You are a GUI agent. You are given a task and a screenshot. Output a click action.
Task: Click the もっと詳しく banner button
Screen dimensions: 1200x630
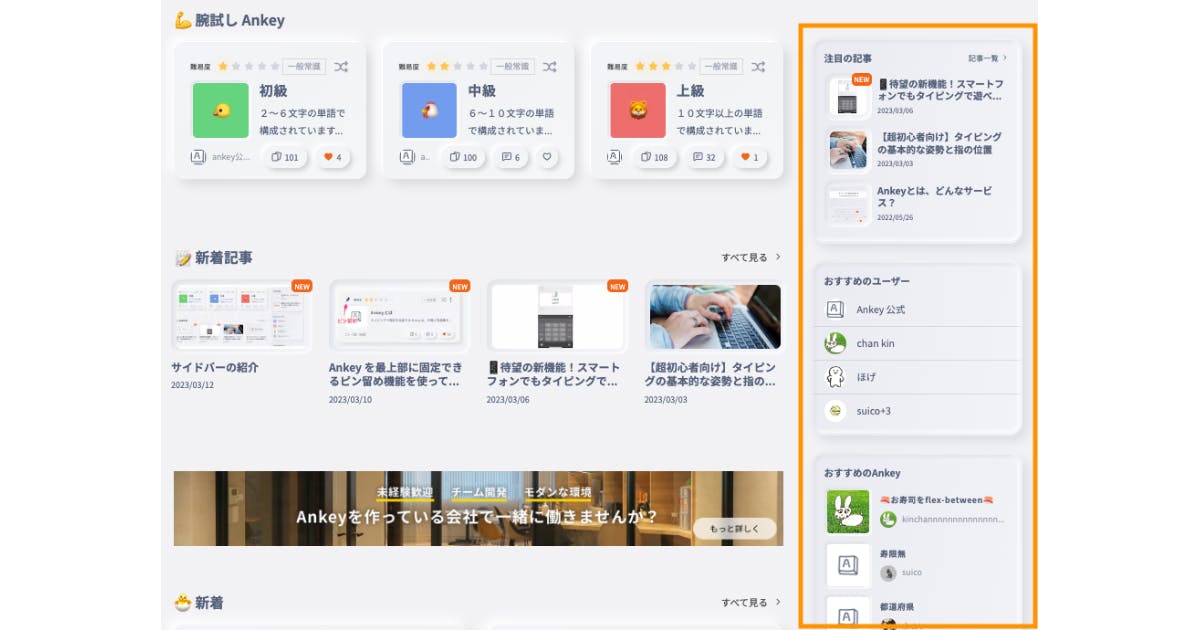click(x=734, y=529)
